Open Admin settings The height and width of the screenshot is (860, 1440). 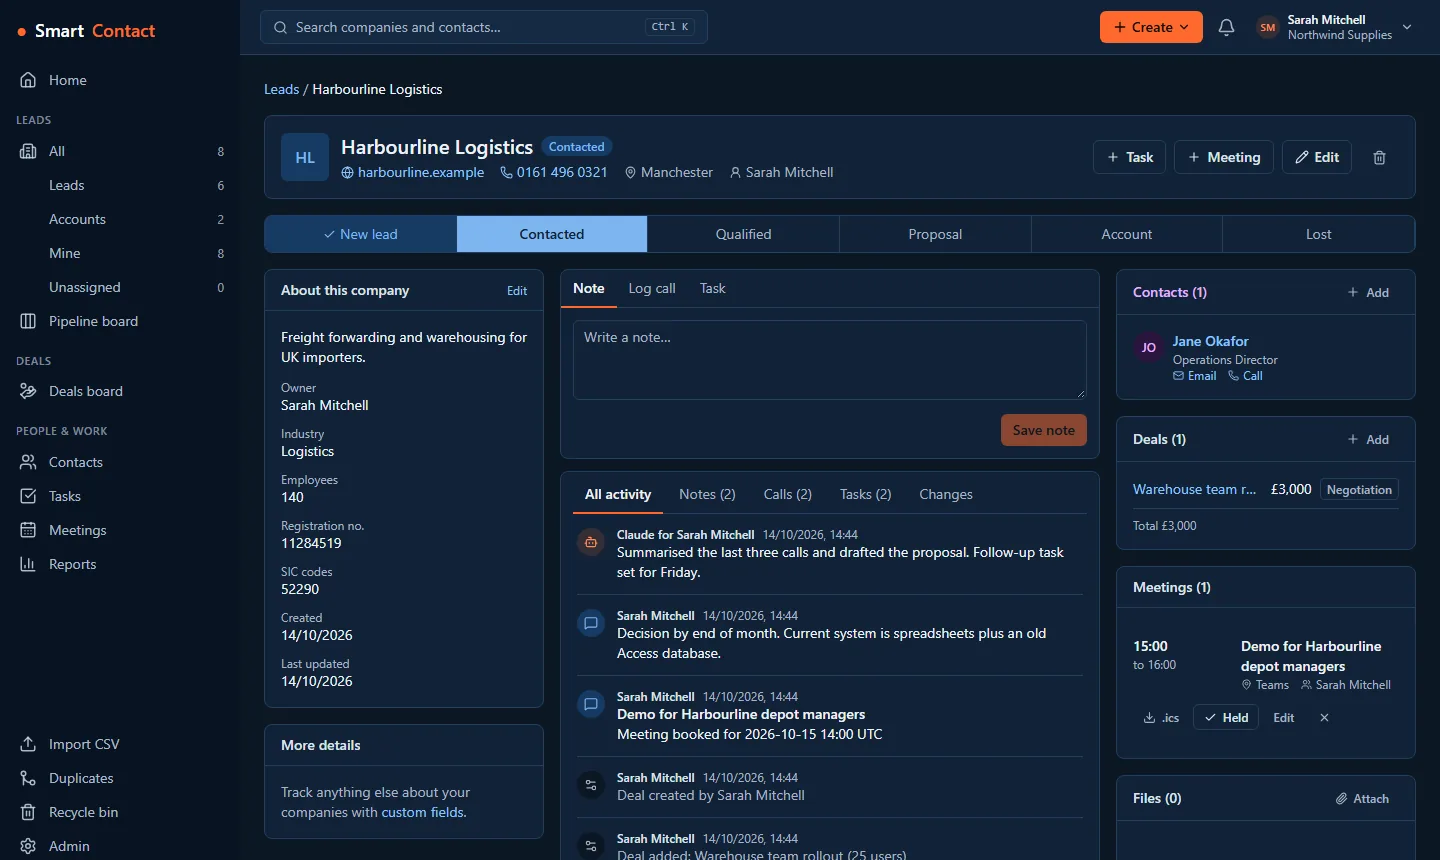click(x=120, y=846)
